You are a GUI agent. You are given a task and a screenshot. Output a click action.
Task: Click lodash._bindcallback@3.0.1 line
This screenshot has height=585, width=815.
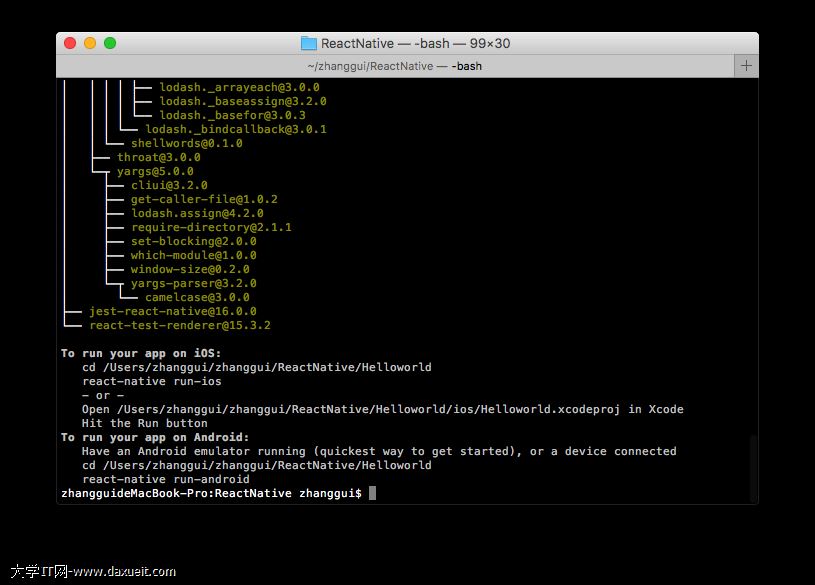point(236,129)
